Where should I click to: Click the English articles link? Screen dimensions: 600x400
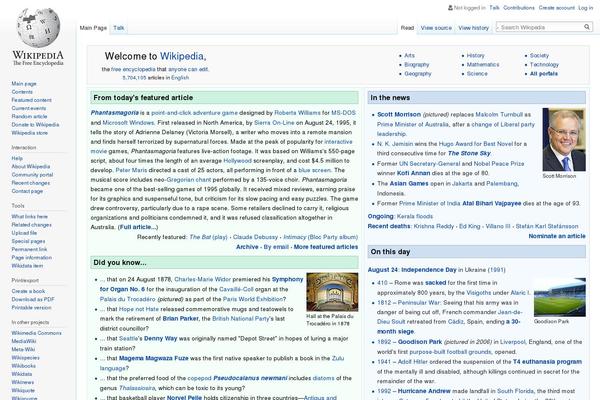coord(180,78)
